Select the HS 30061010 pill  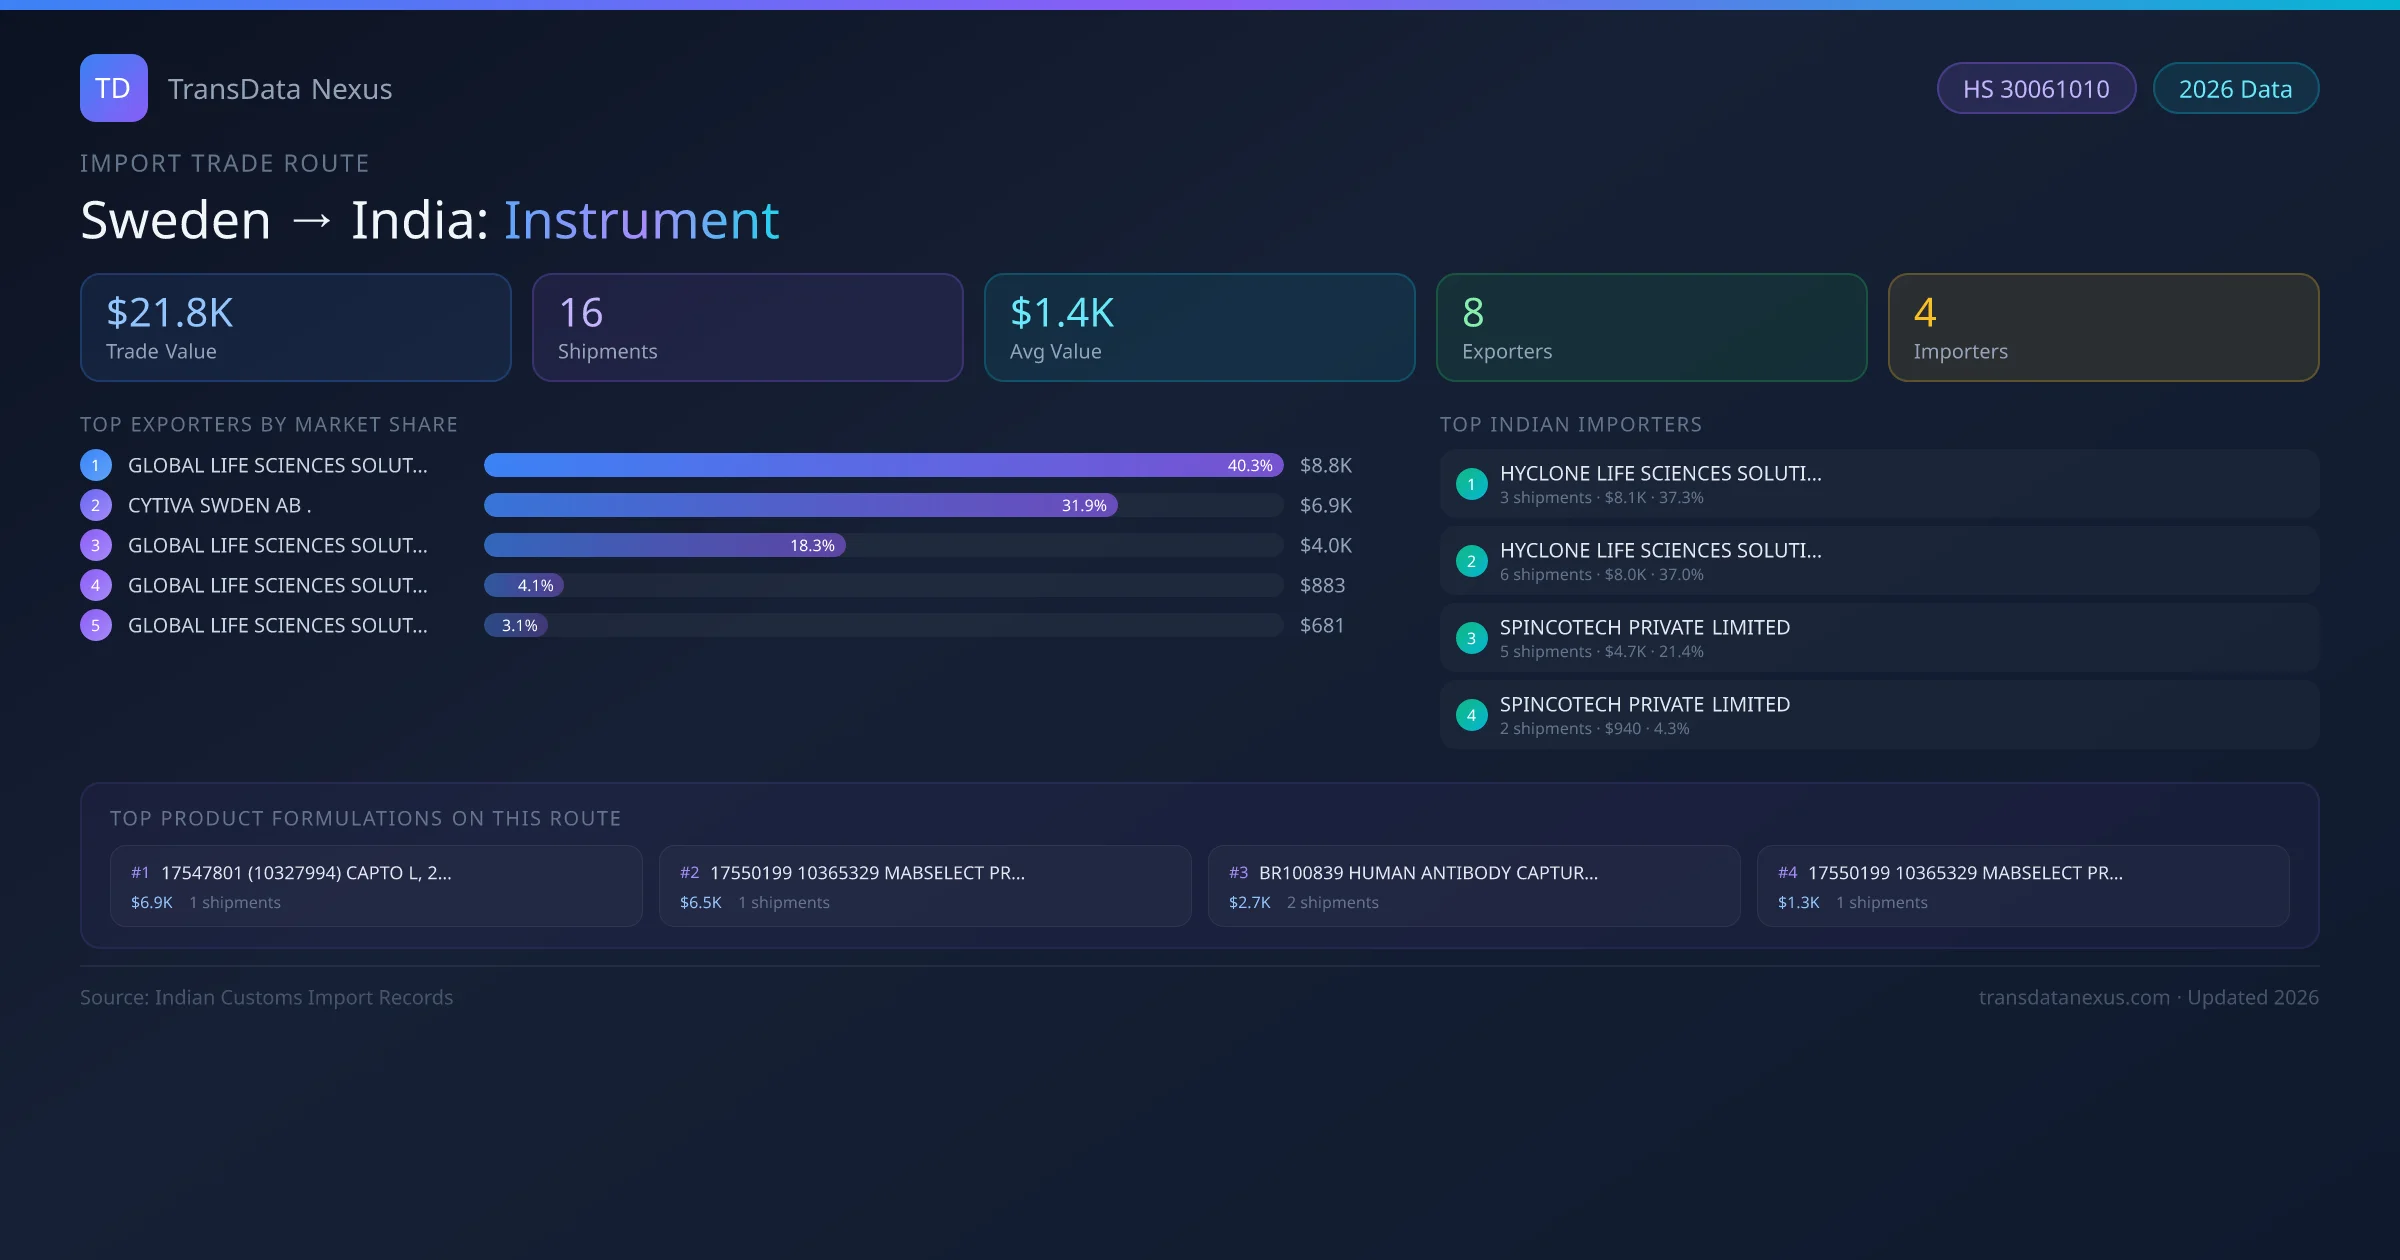2036,89
